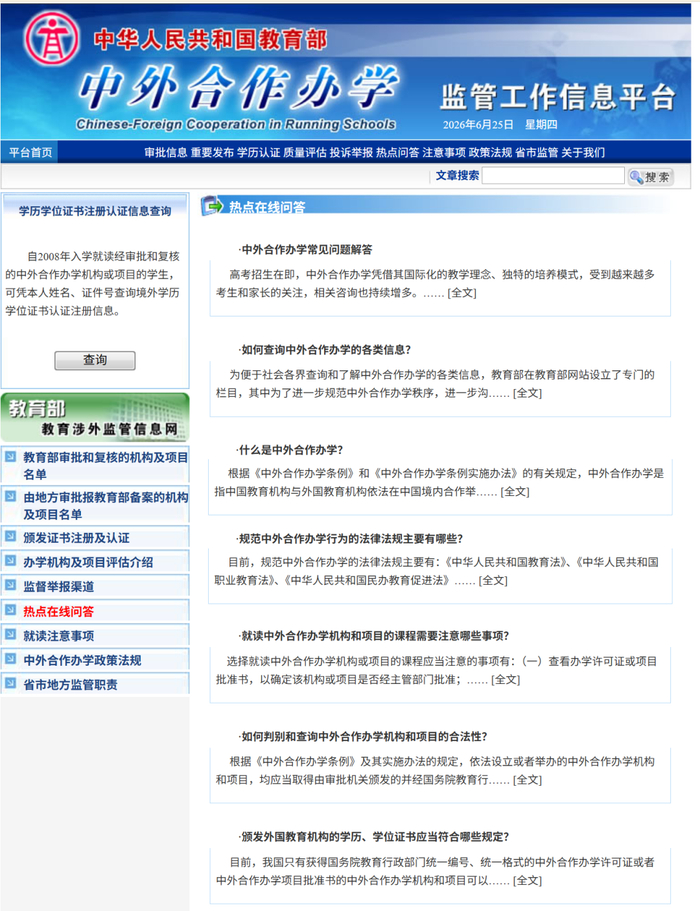Click the green arrow icon beside 热点在线问答 heading
700x911 pixels.
(x=212, y=206)
